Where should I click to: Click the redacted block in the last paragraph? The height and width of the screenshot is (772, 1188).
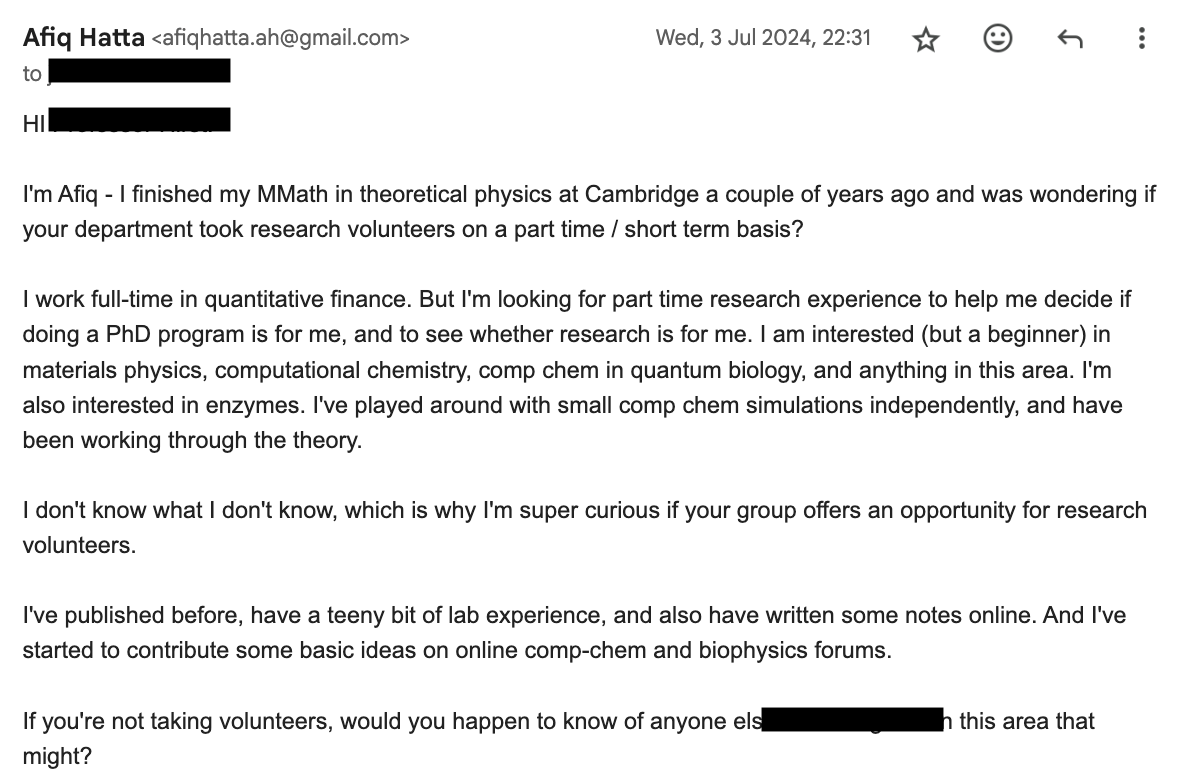point(852,719)
